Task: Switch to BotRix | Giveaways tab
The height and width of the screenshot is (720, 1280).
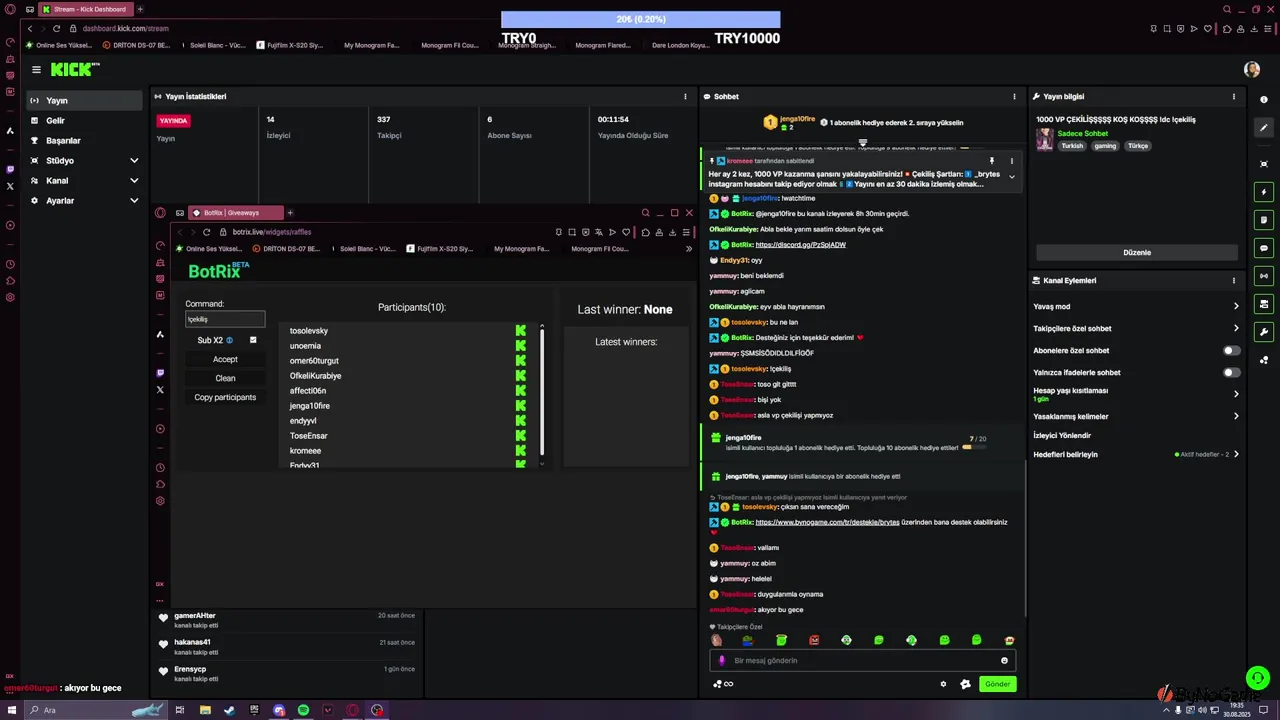Action: [x=236, y=213]
